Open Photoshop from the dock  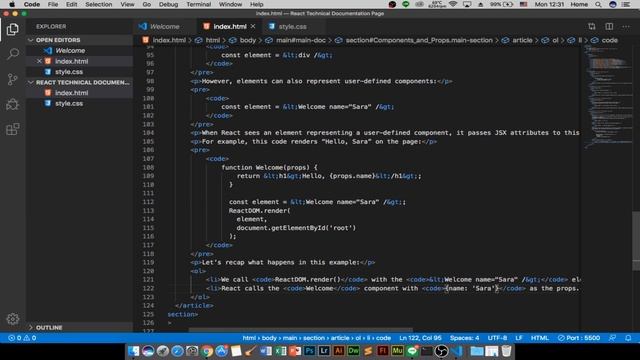point(309,351)
